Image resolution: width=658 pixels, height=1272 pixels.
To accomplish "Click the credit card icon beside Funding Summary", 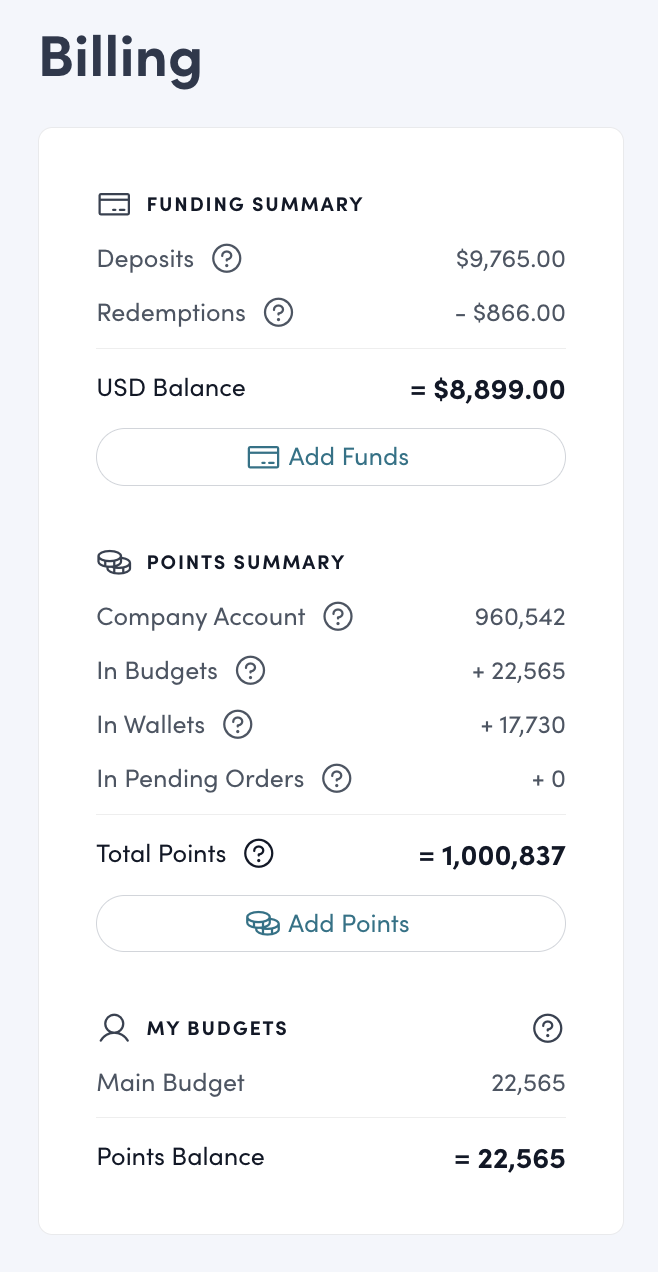I will coord(115,203).
